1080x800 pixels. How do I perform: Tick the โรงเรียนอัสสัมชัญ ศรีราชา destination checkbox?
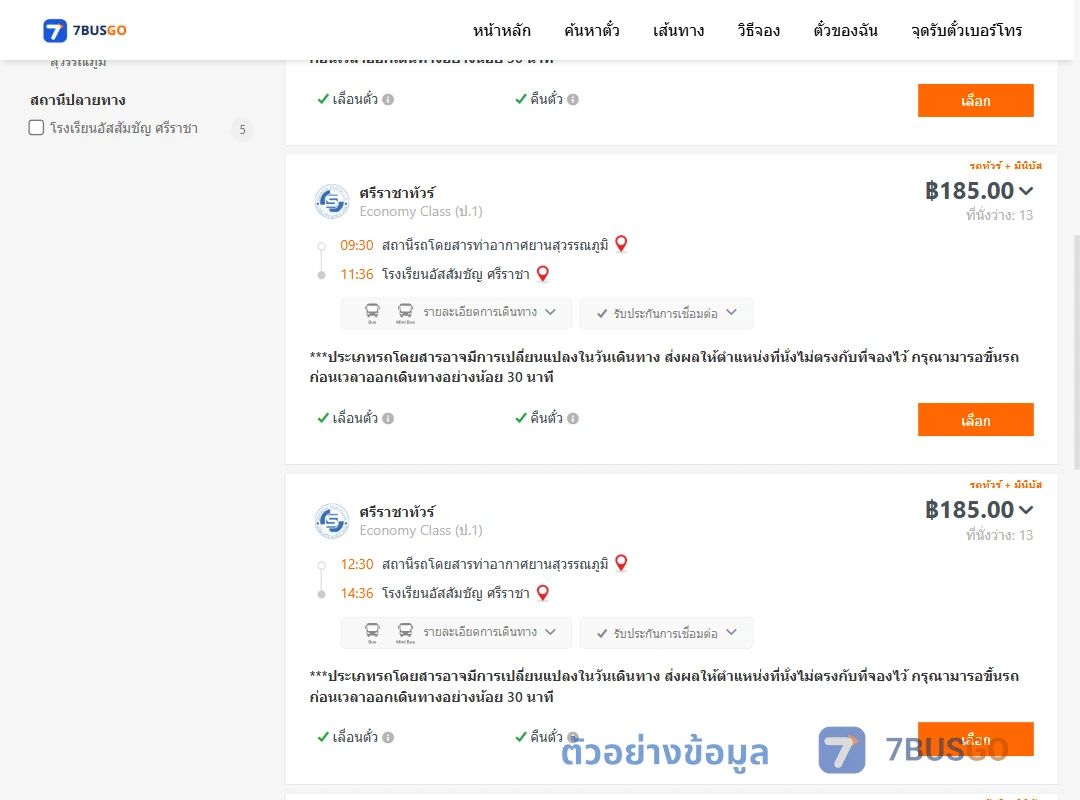tap(37, 127)
